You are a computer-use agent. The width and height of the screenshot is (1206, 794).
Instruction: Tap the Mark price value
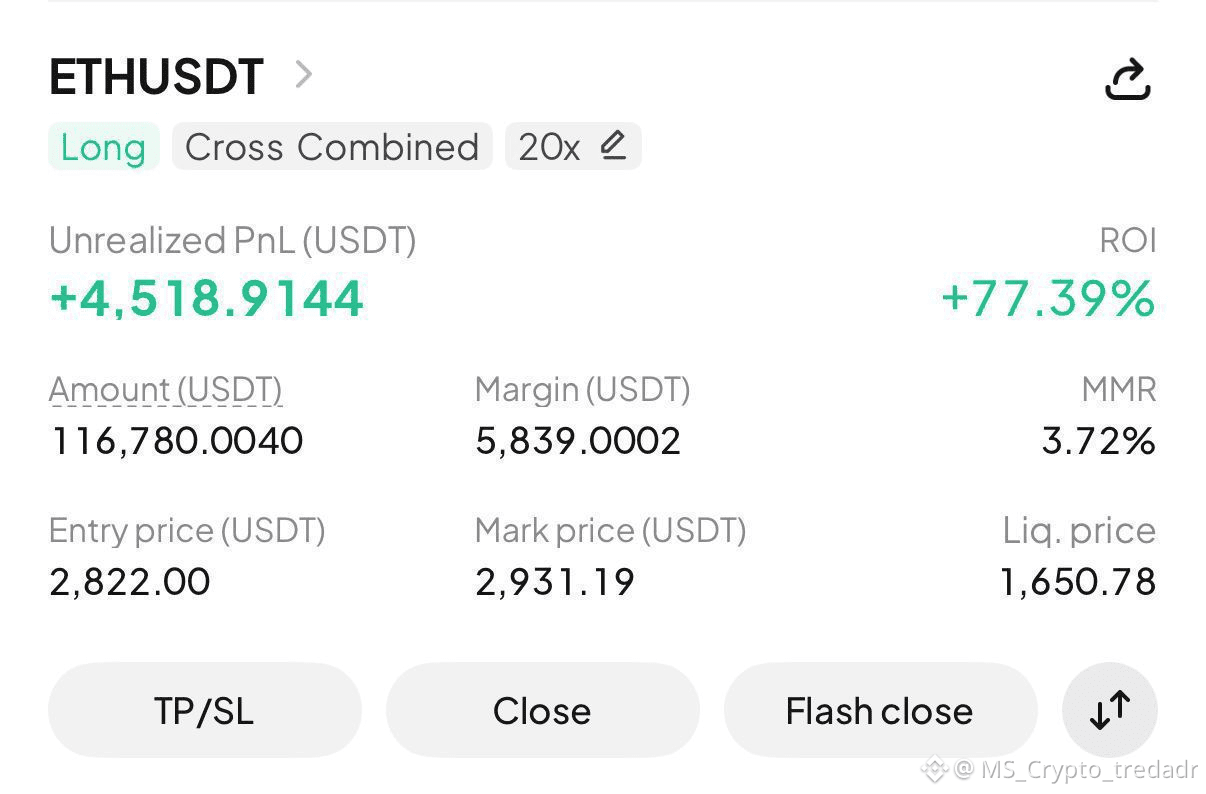[x=555, y=582]
